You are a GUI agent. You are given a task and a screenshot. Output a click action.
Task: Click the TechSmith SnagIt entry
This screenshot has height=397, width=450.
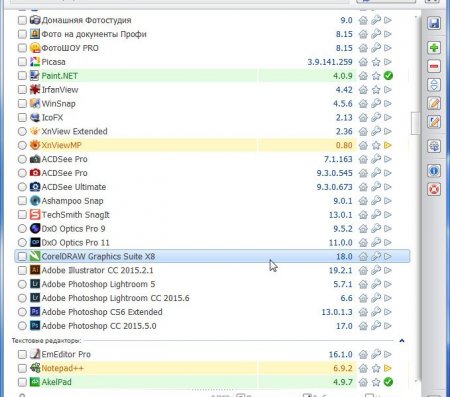click(x=75, y=215)
